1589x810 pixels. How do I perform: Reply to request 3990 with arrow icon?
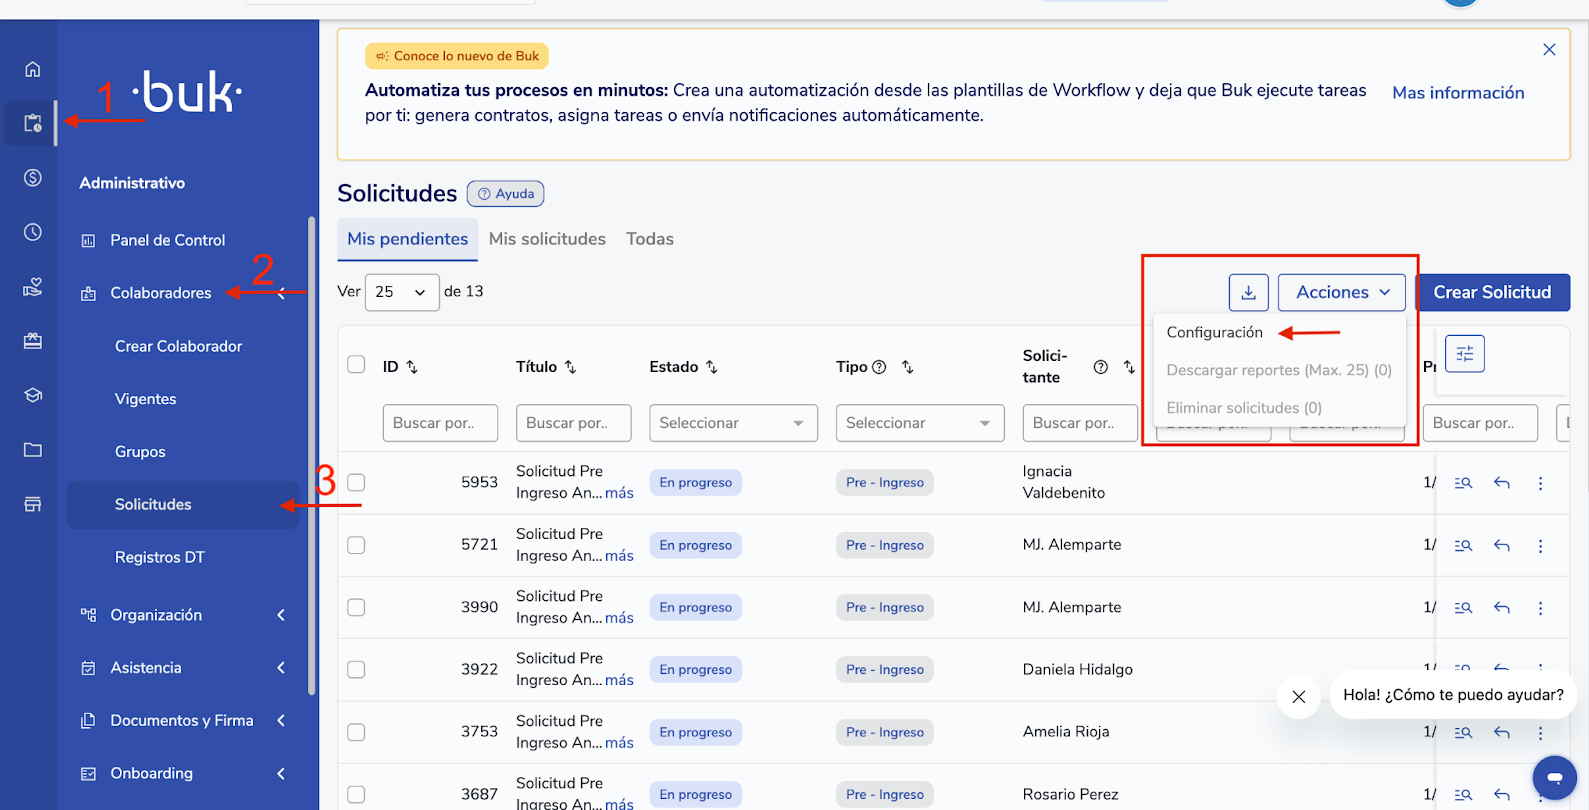tap(1502, 608)
